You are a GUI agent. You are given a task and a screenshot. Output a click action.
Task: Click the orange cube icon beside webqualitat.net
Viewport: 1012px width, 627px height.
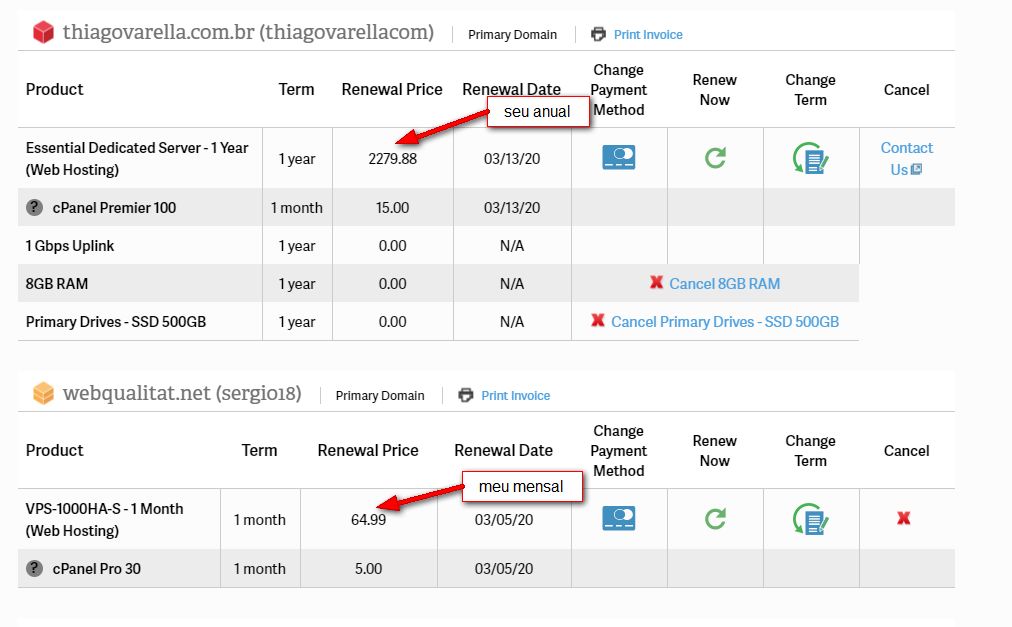[43, 394]
